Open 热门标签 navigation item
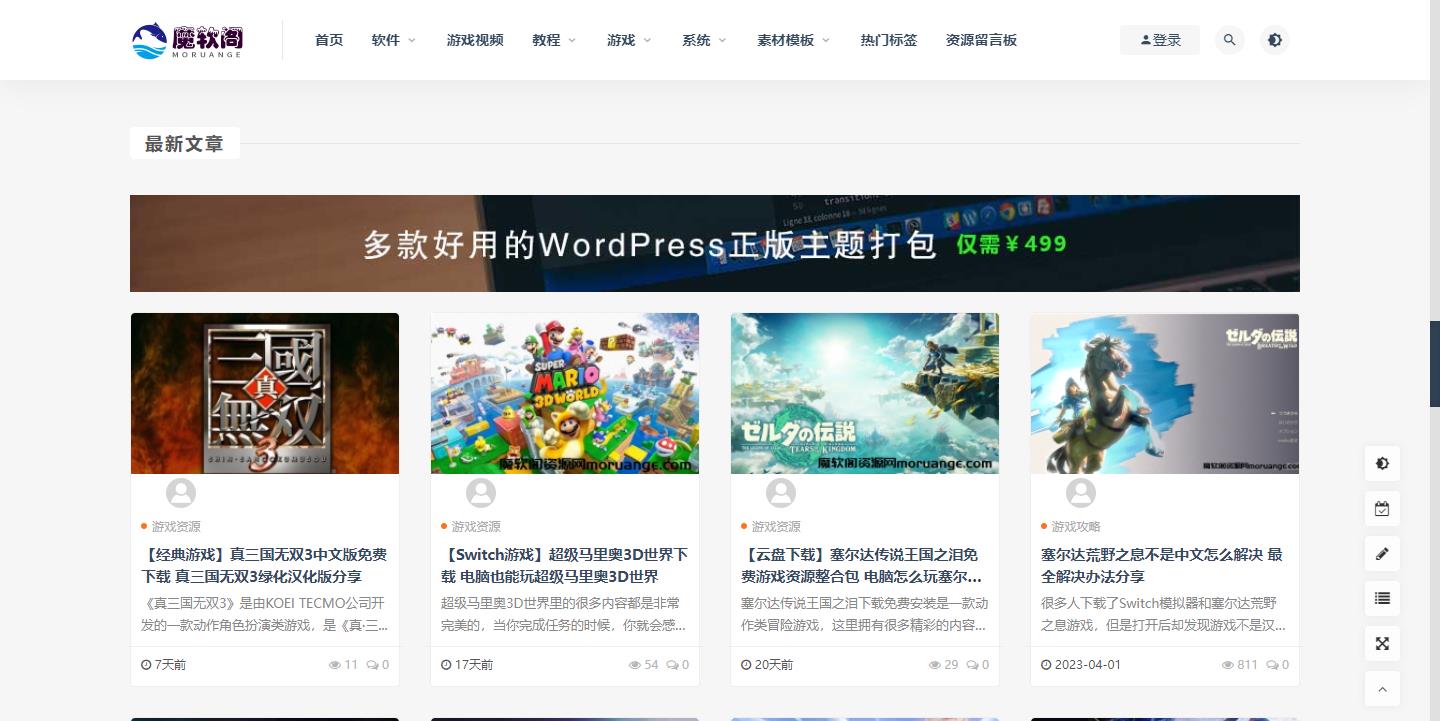 (x=889, y=40)
